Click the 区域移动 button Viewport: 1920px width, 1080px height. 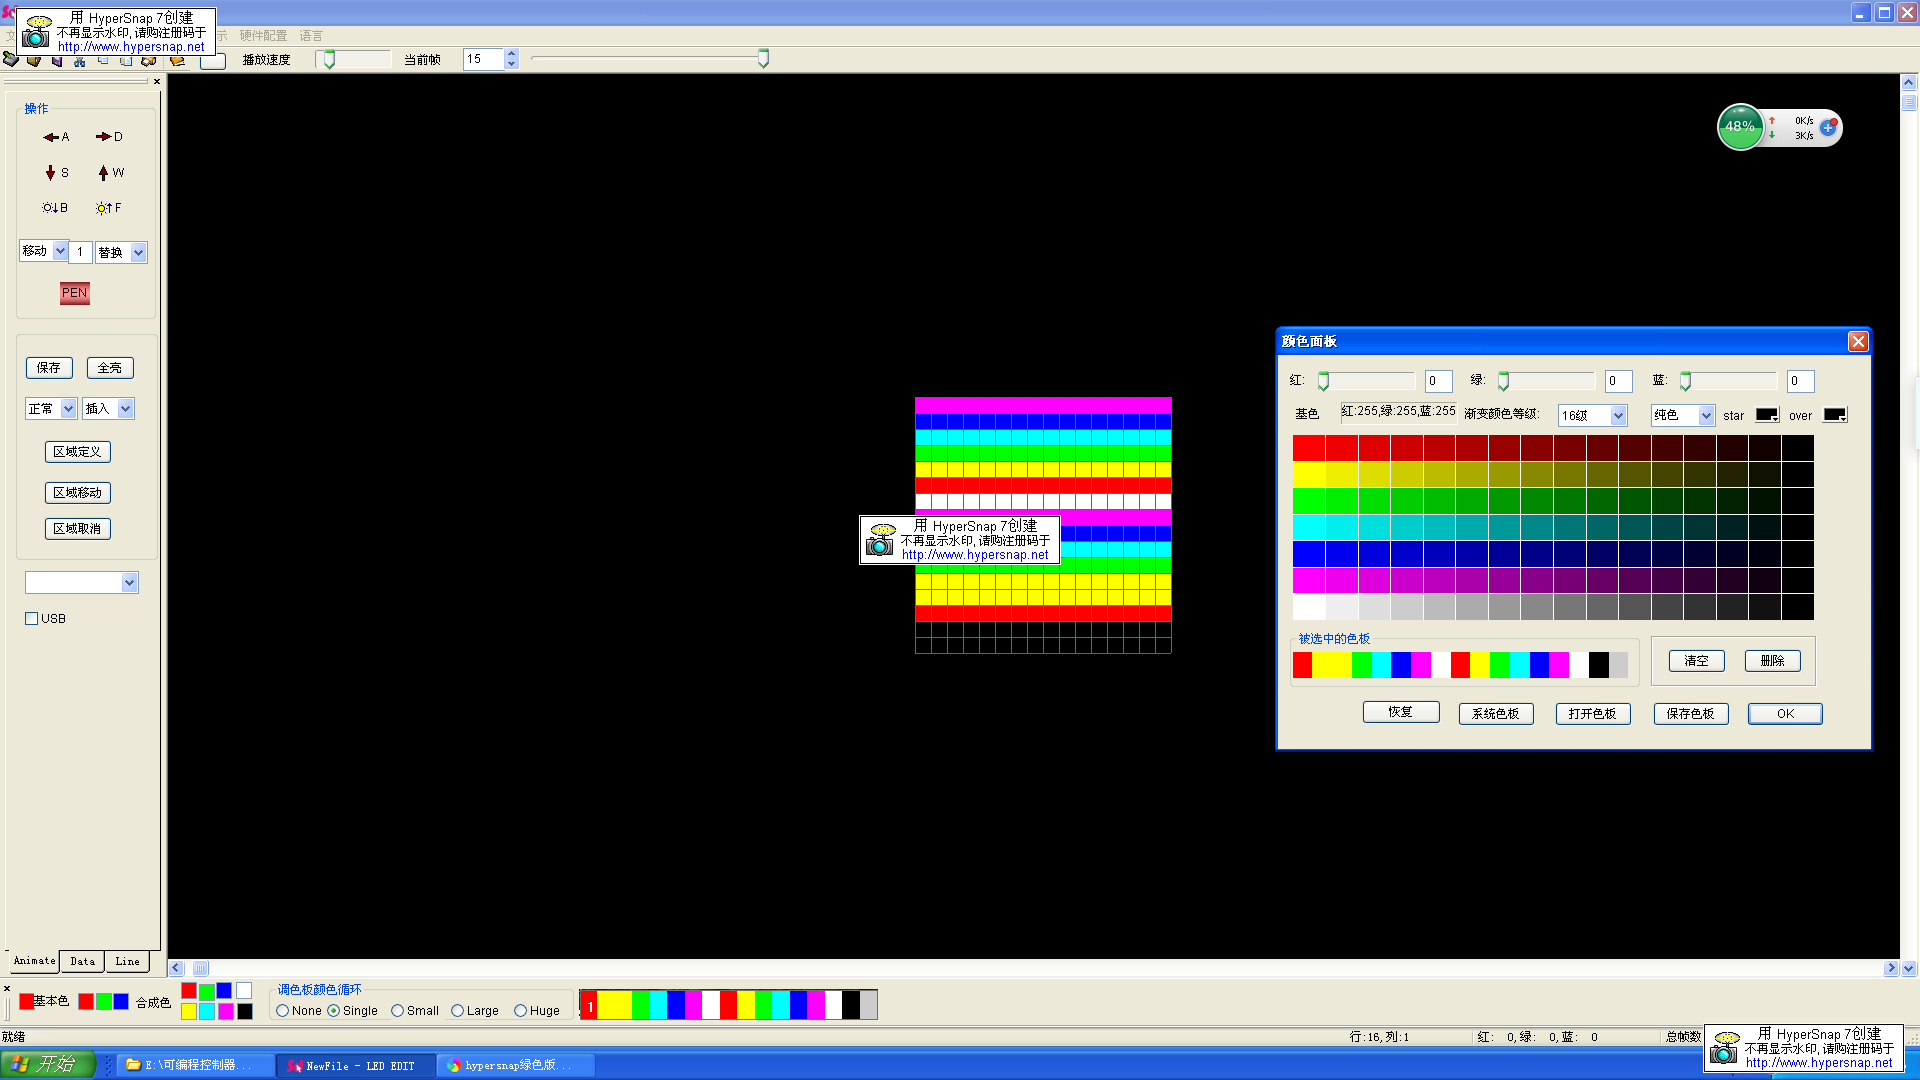pyautogui.click(x=78, y=493)
